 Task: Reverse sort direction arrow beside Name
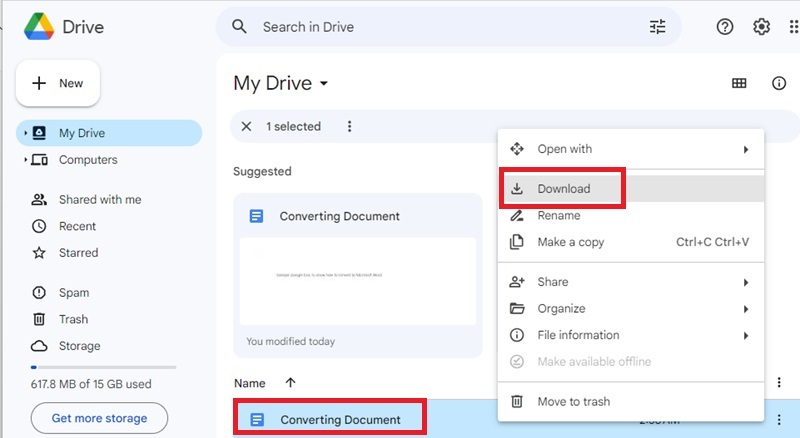(x=290, y=382)
